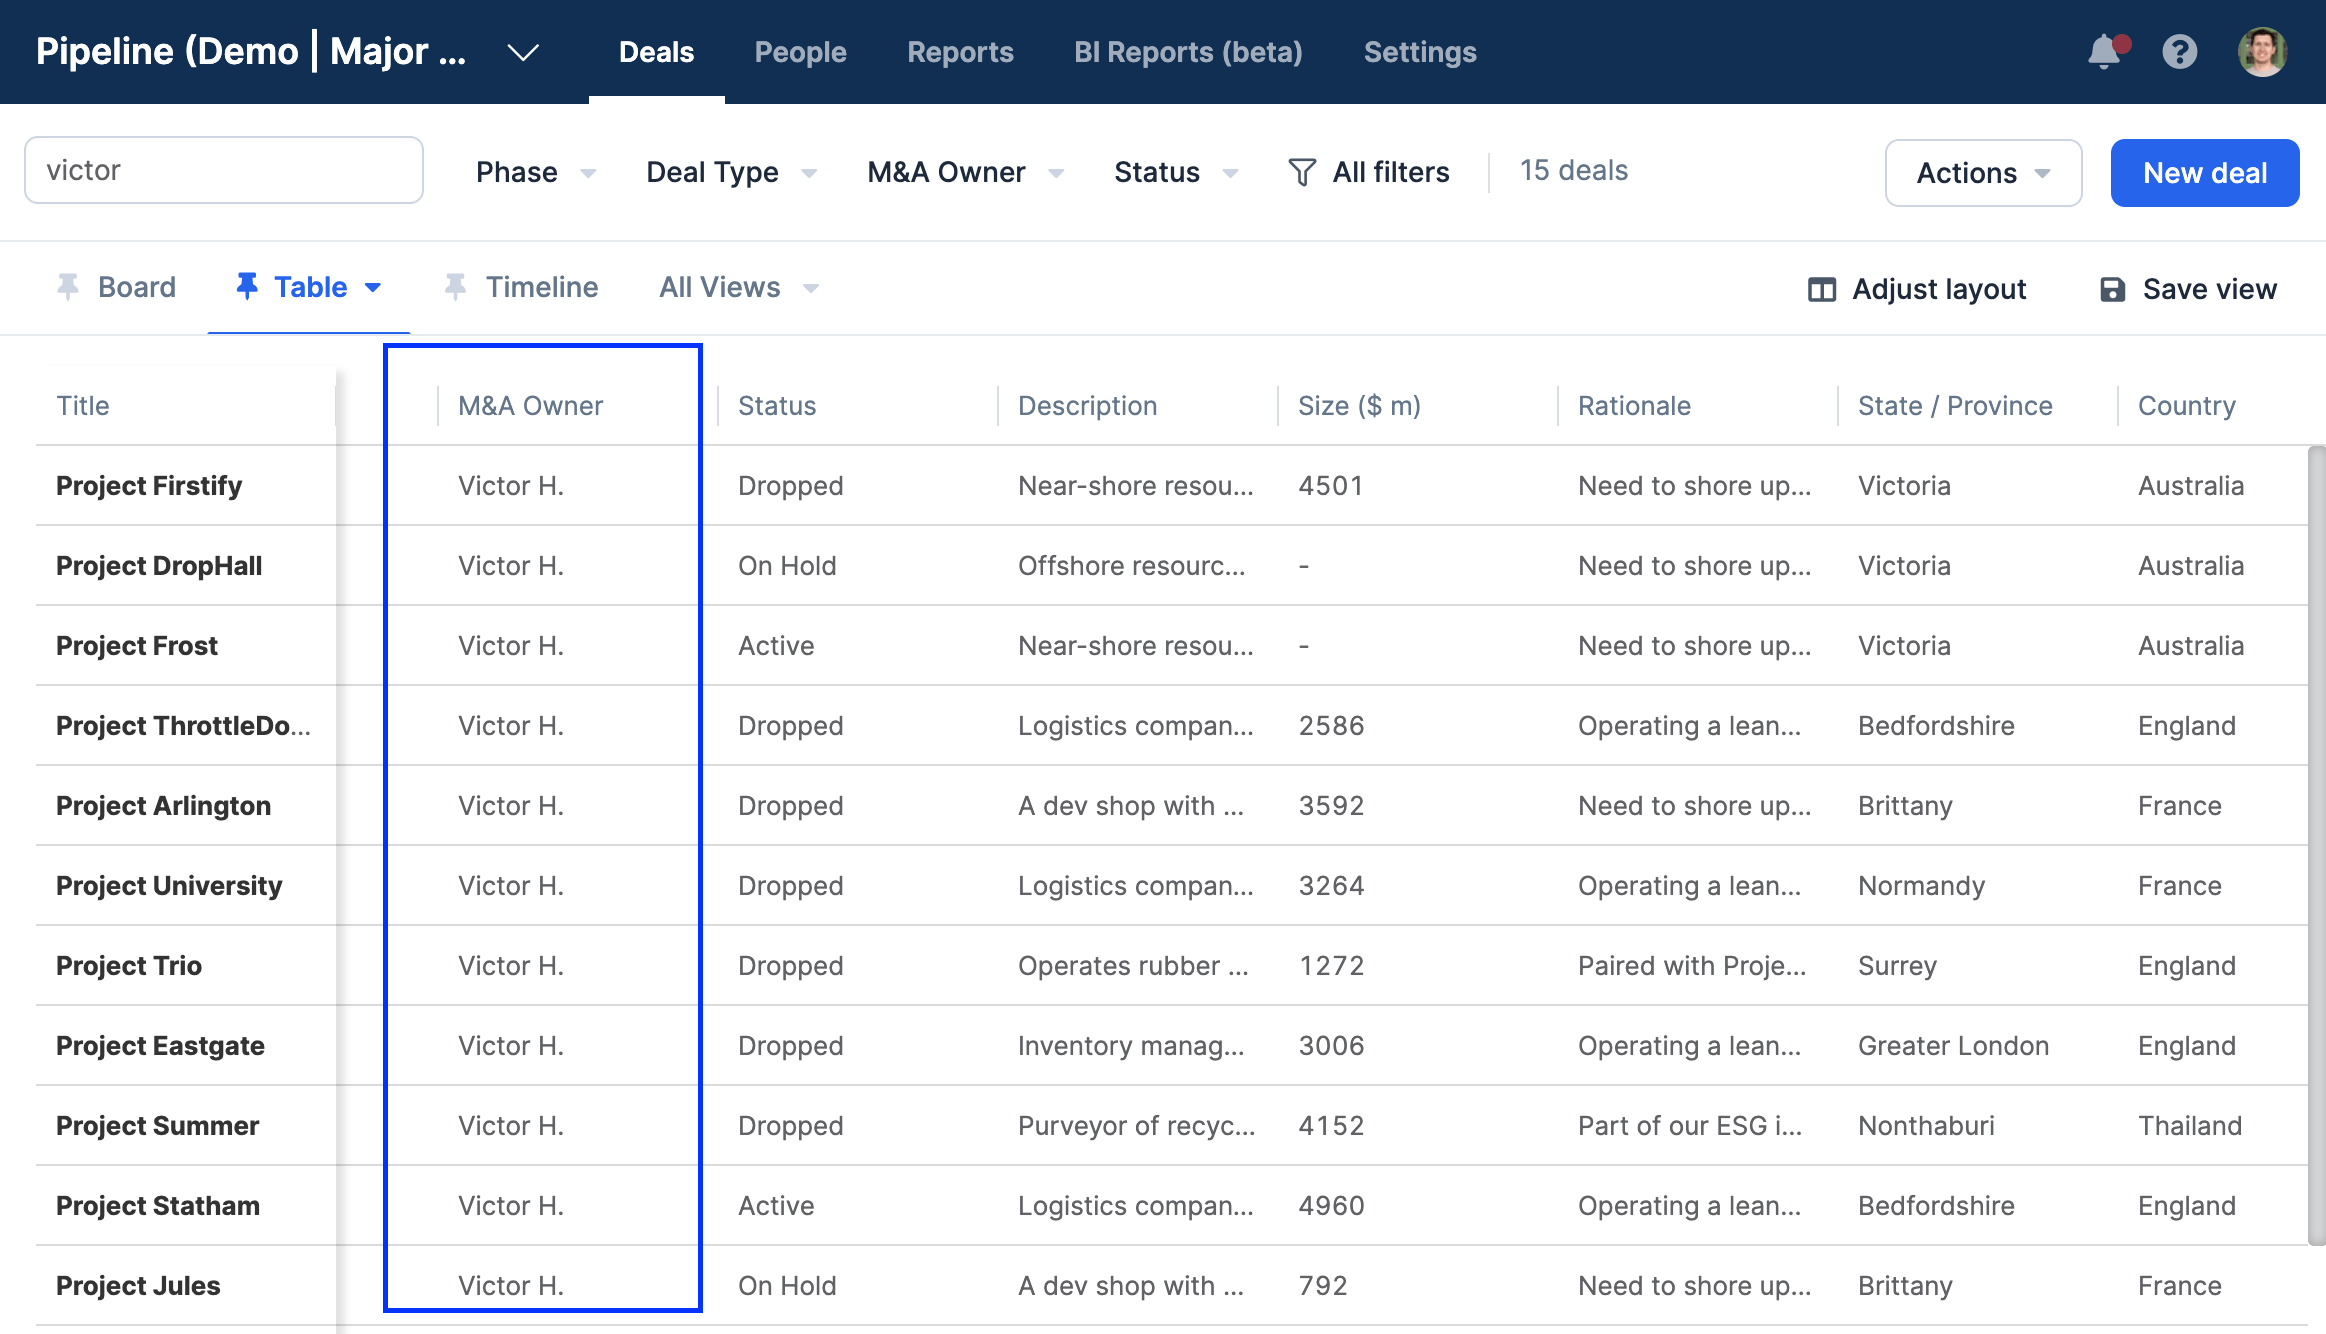Click the Board view pin icon
Screen dimensions: 2326x1334
point(68,287)
